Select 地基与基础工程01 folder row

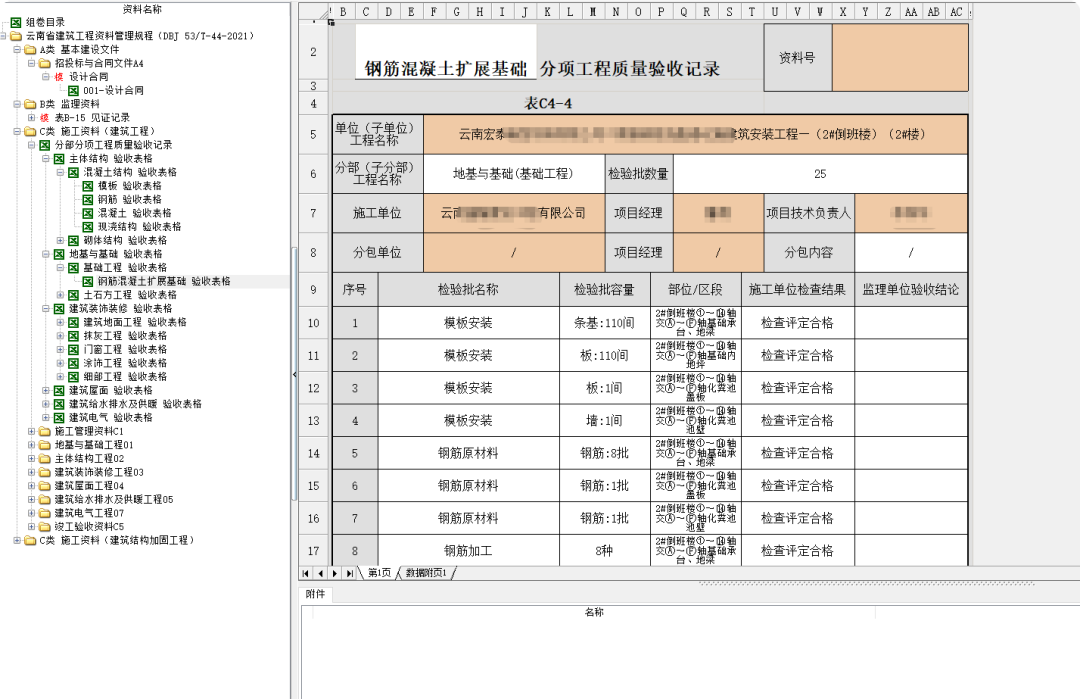(x=94, y=445)
